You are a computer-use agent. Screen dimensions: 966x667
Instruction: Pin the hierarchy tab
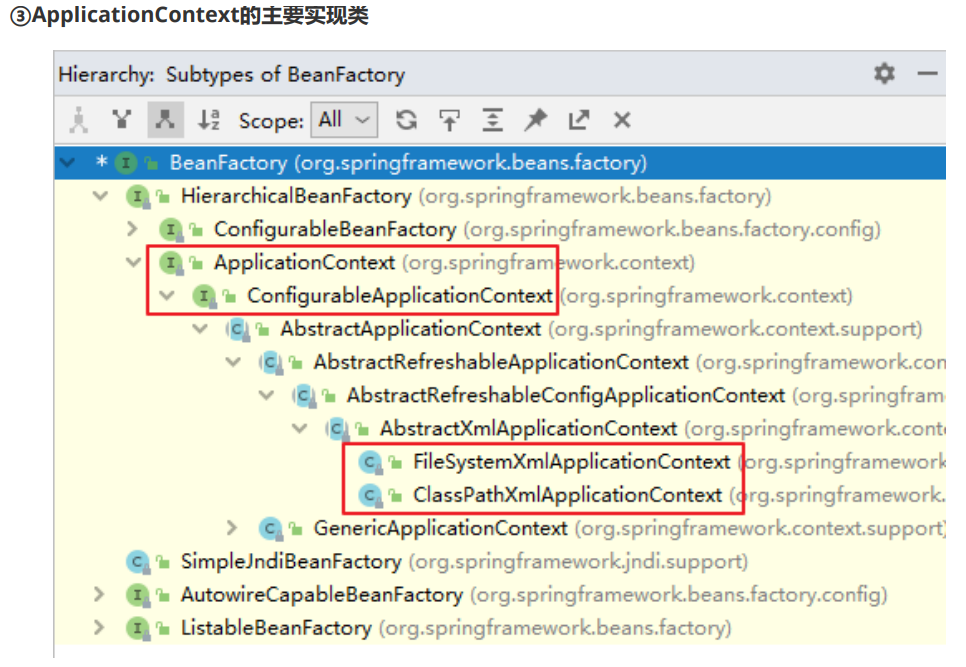tap(535, 119)
